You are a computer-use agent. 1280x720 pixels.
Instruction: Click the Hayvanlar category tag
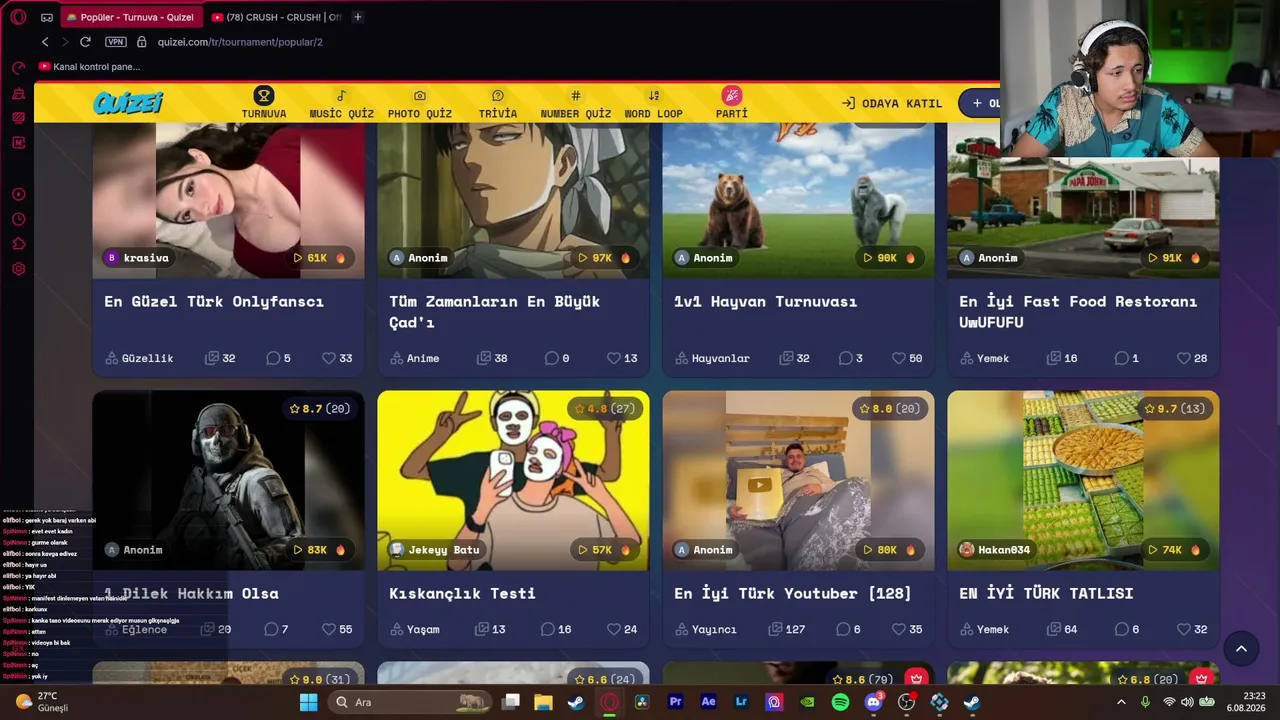click(x=712, y=358)
